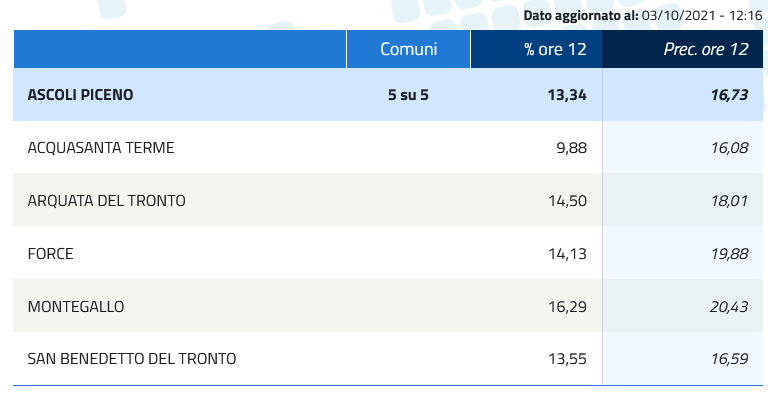Click San Benedetto turnout 13,55
The height and width of the screenshot is (398, 768).
567,359
